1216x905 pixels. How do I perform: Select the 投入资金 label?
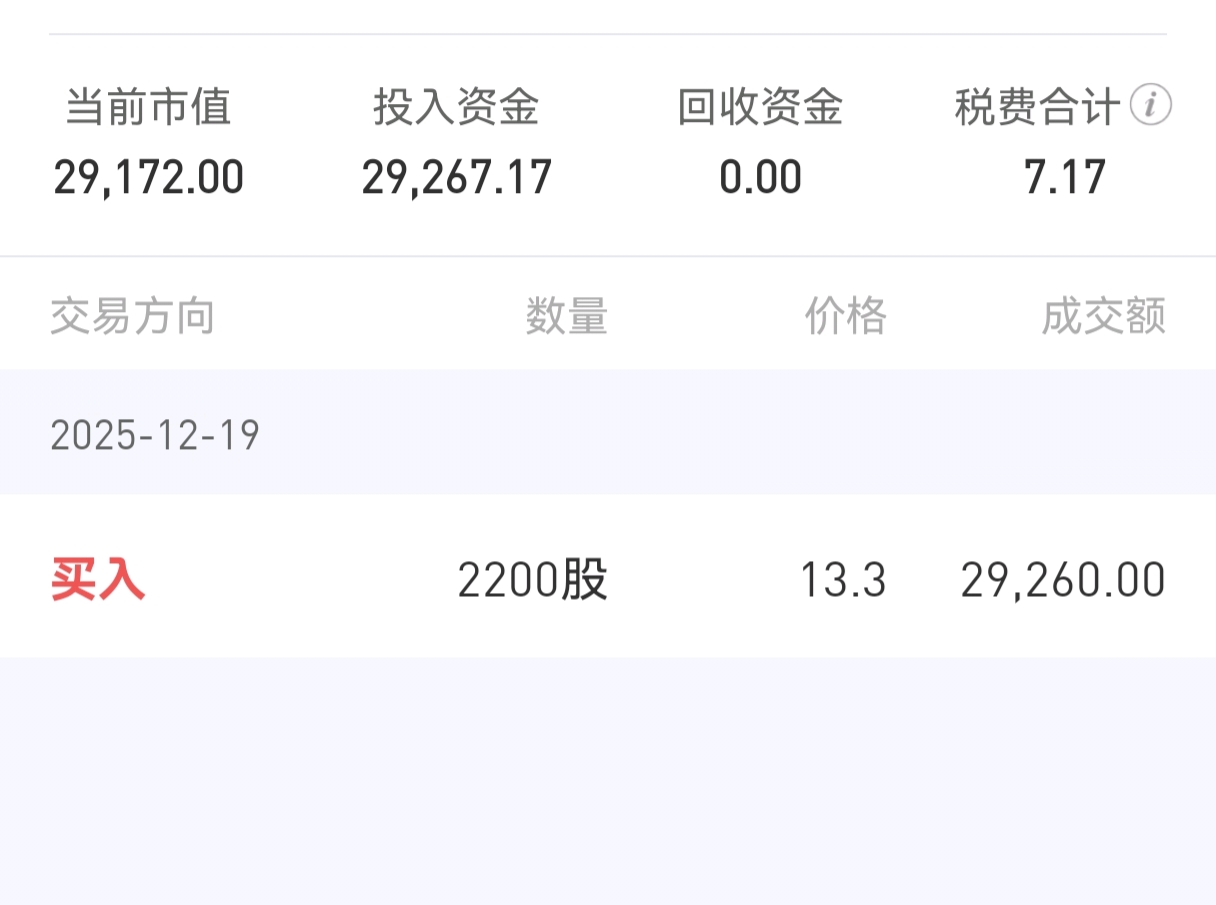coord(457,107)
